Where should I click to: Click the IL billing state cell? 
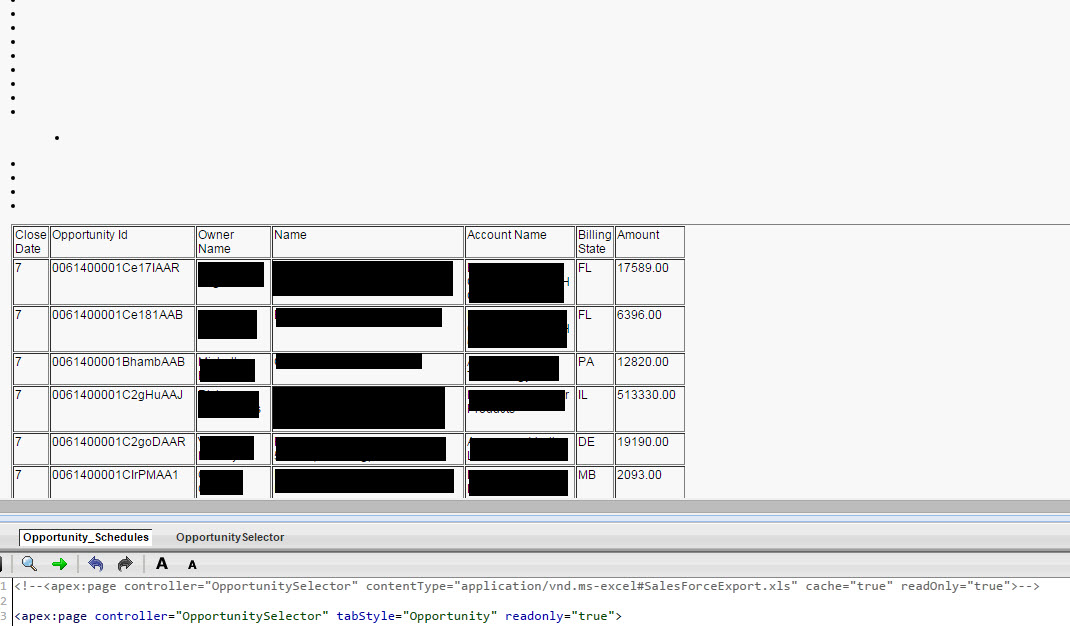point(594,409)
